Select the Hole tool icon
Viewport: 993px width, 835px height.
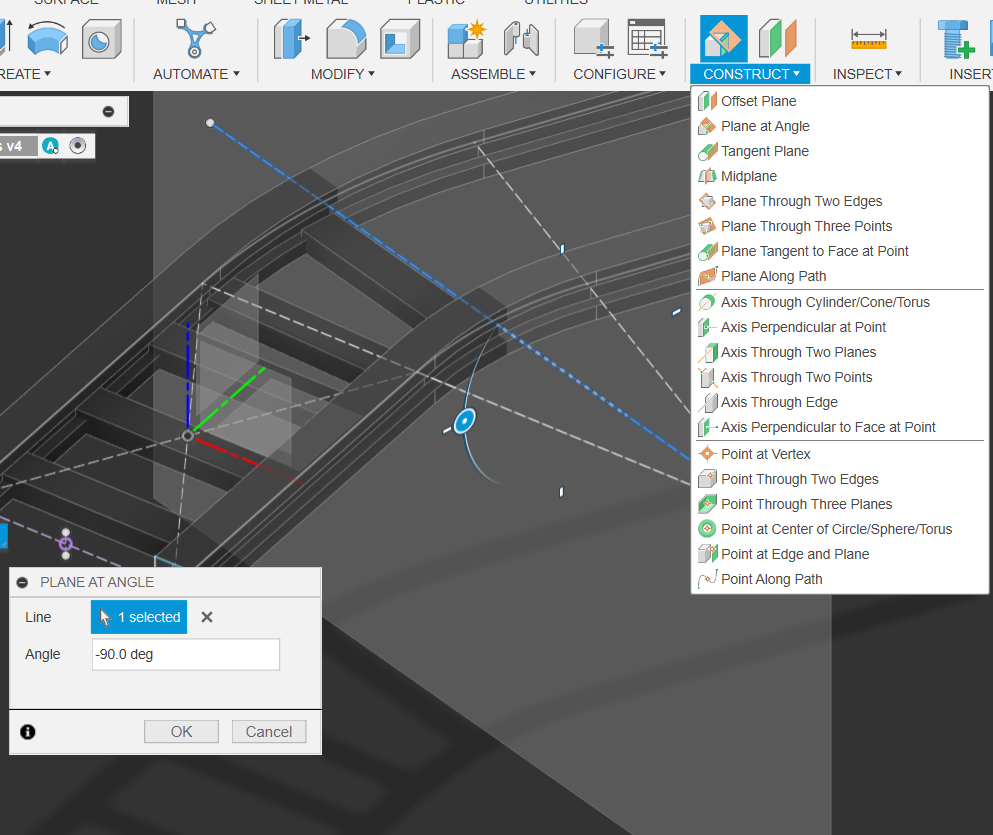(x=101, y=39)
